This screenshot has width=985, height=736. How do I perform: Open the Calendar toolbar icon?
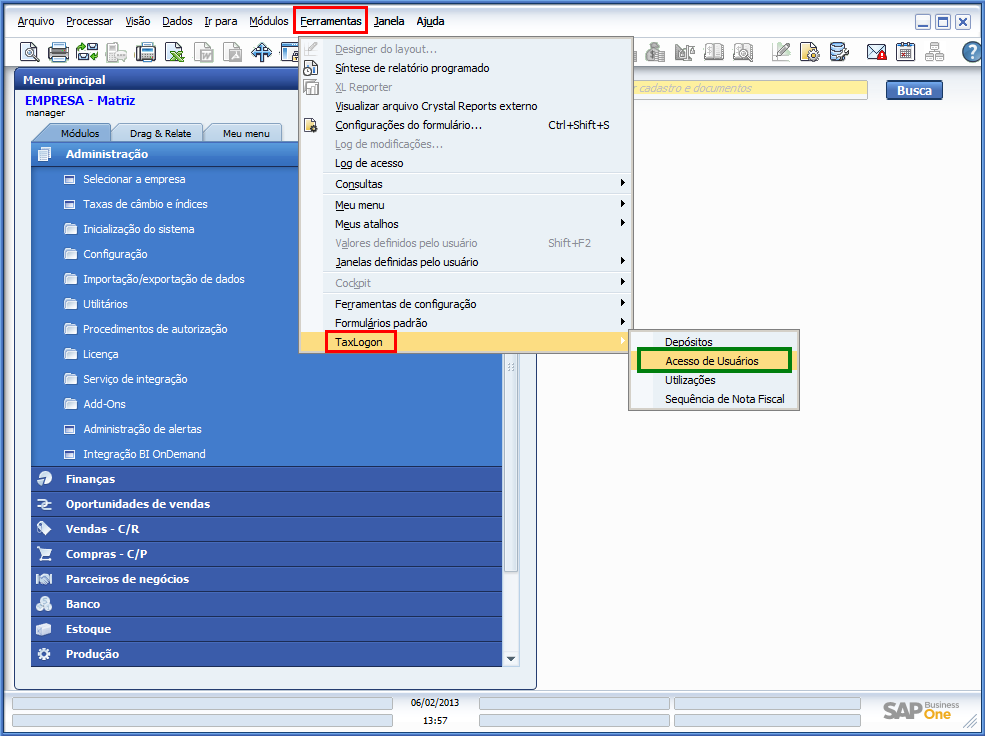pyautogui.click(x=905, y=52)
